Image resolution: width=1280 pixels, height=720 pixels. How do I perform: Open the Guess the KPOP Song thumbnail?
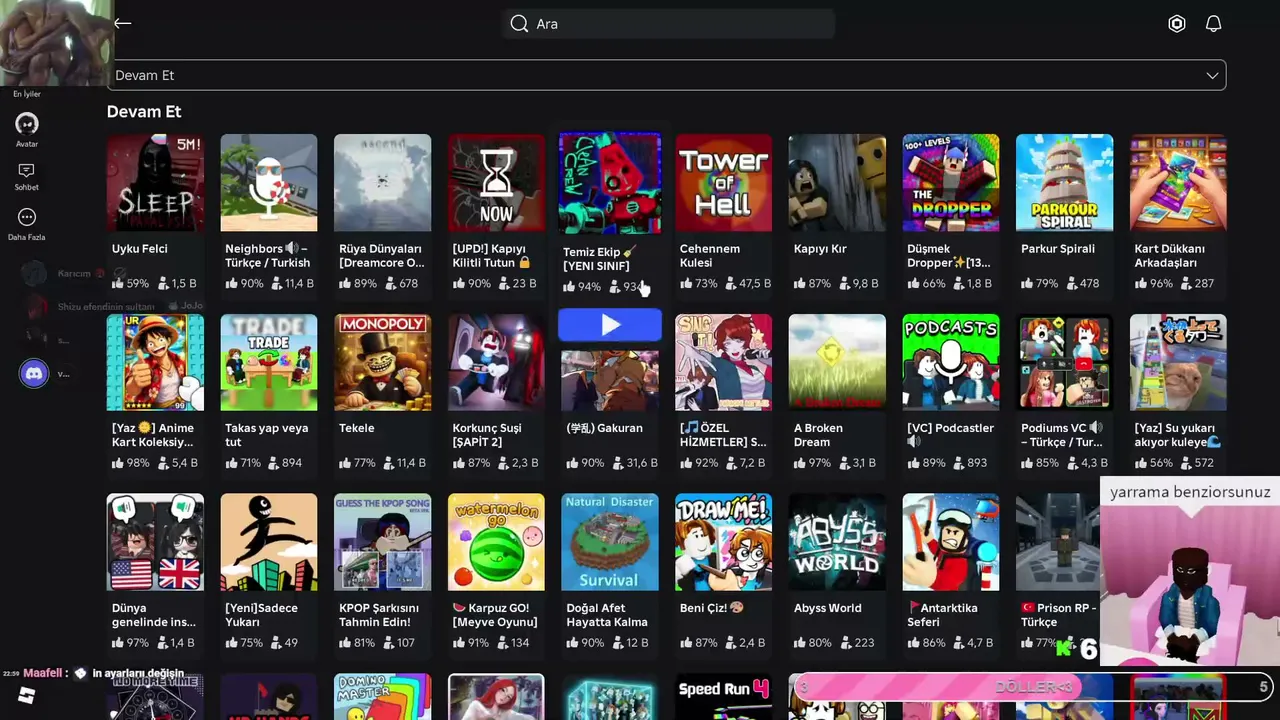pos(383,542)
